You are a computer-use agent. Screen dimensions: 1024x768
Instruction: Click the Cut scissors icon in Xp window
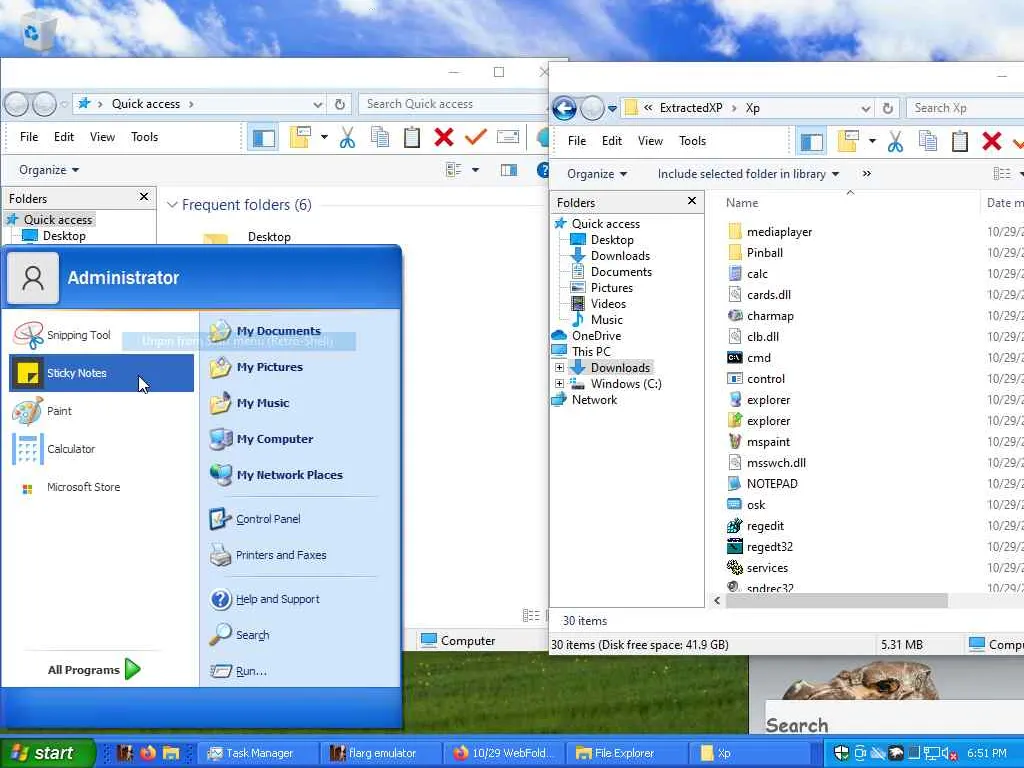coord(895,142)
